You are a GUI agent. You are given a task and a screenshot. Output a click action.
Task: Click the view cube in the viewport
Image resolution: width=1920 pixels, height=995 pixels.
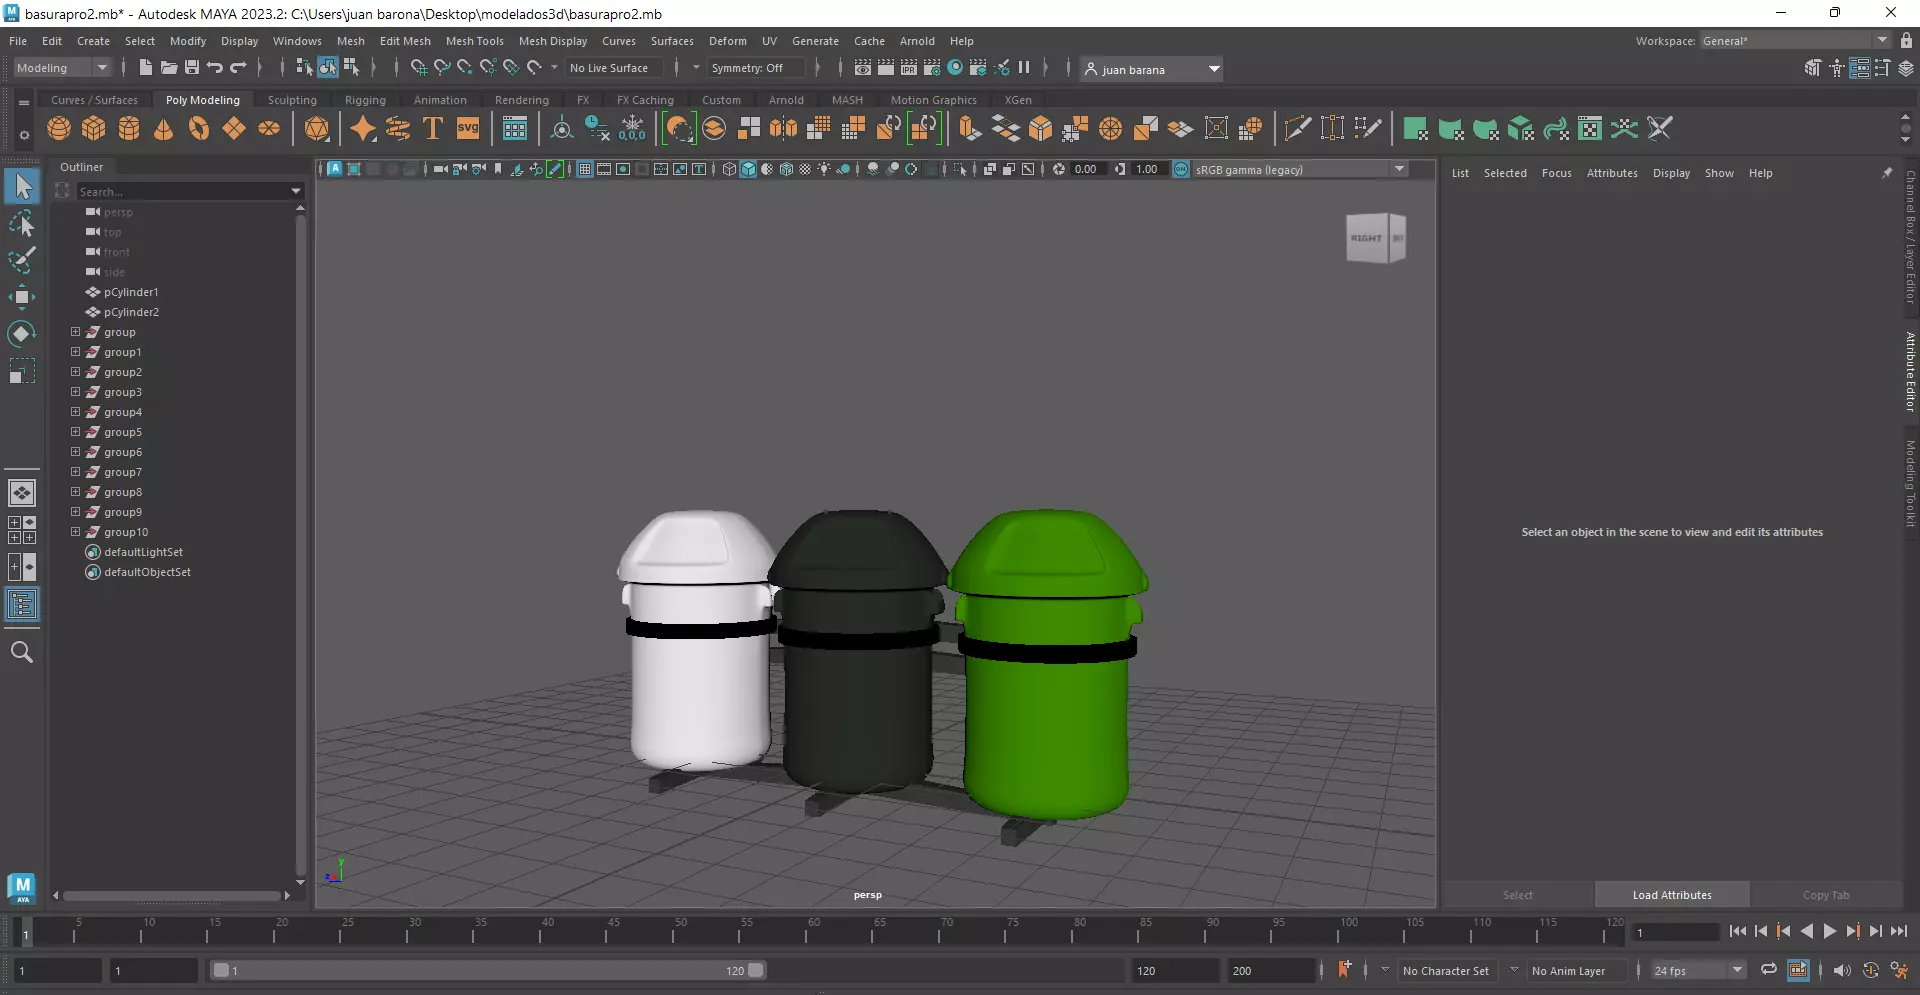tap(1376, 238)
